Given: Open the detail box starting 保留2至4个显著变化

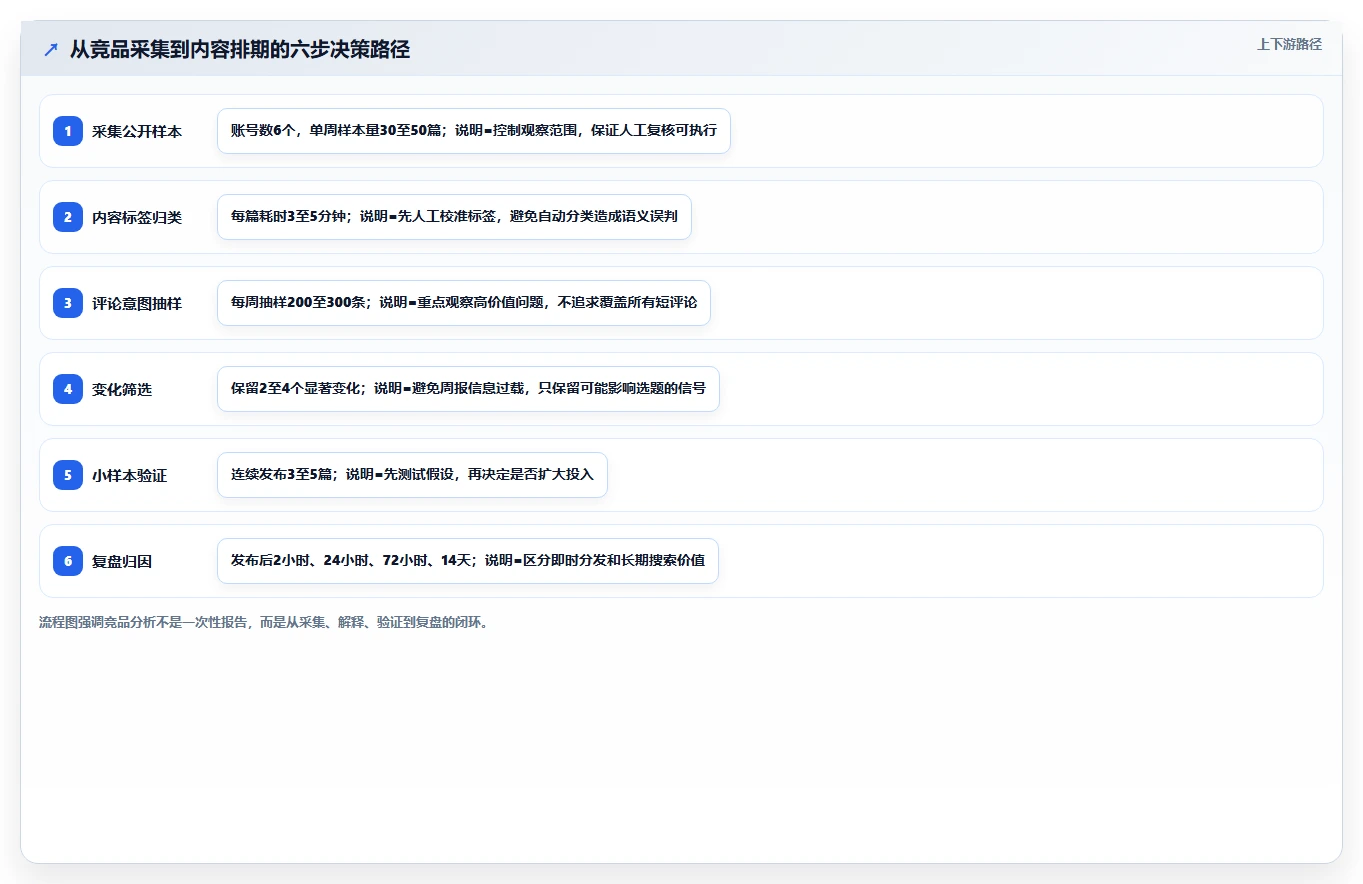Looking at the screenshot, I should (x=468, y=389).
